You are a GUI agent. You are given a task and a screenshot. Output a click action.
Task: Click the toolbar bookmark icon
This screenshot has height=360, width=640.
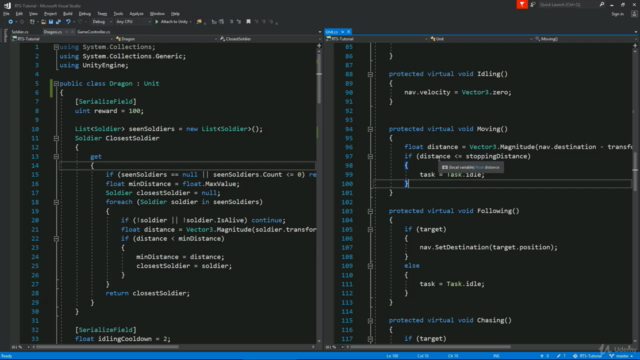pos(248,22)
